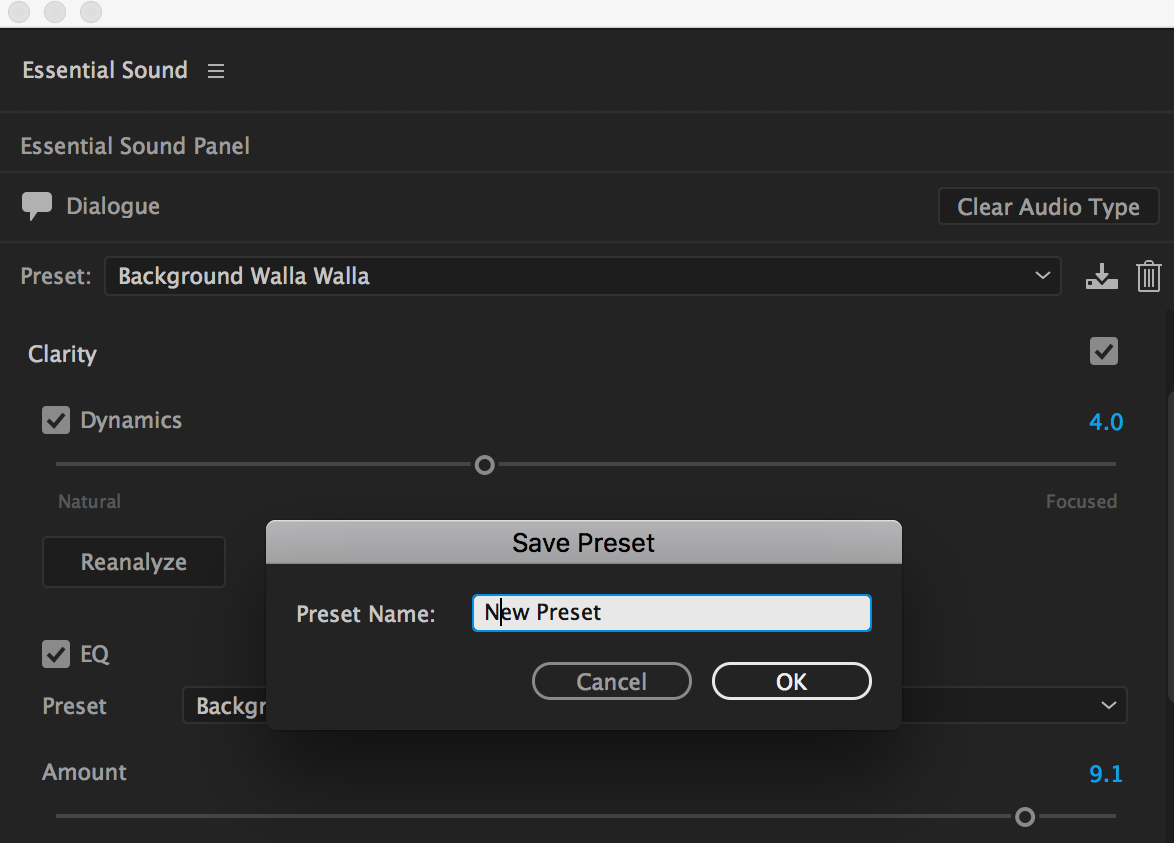Click the EQ Amount slider handle

1025,817
